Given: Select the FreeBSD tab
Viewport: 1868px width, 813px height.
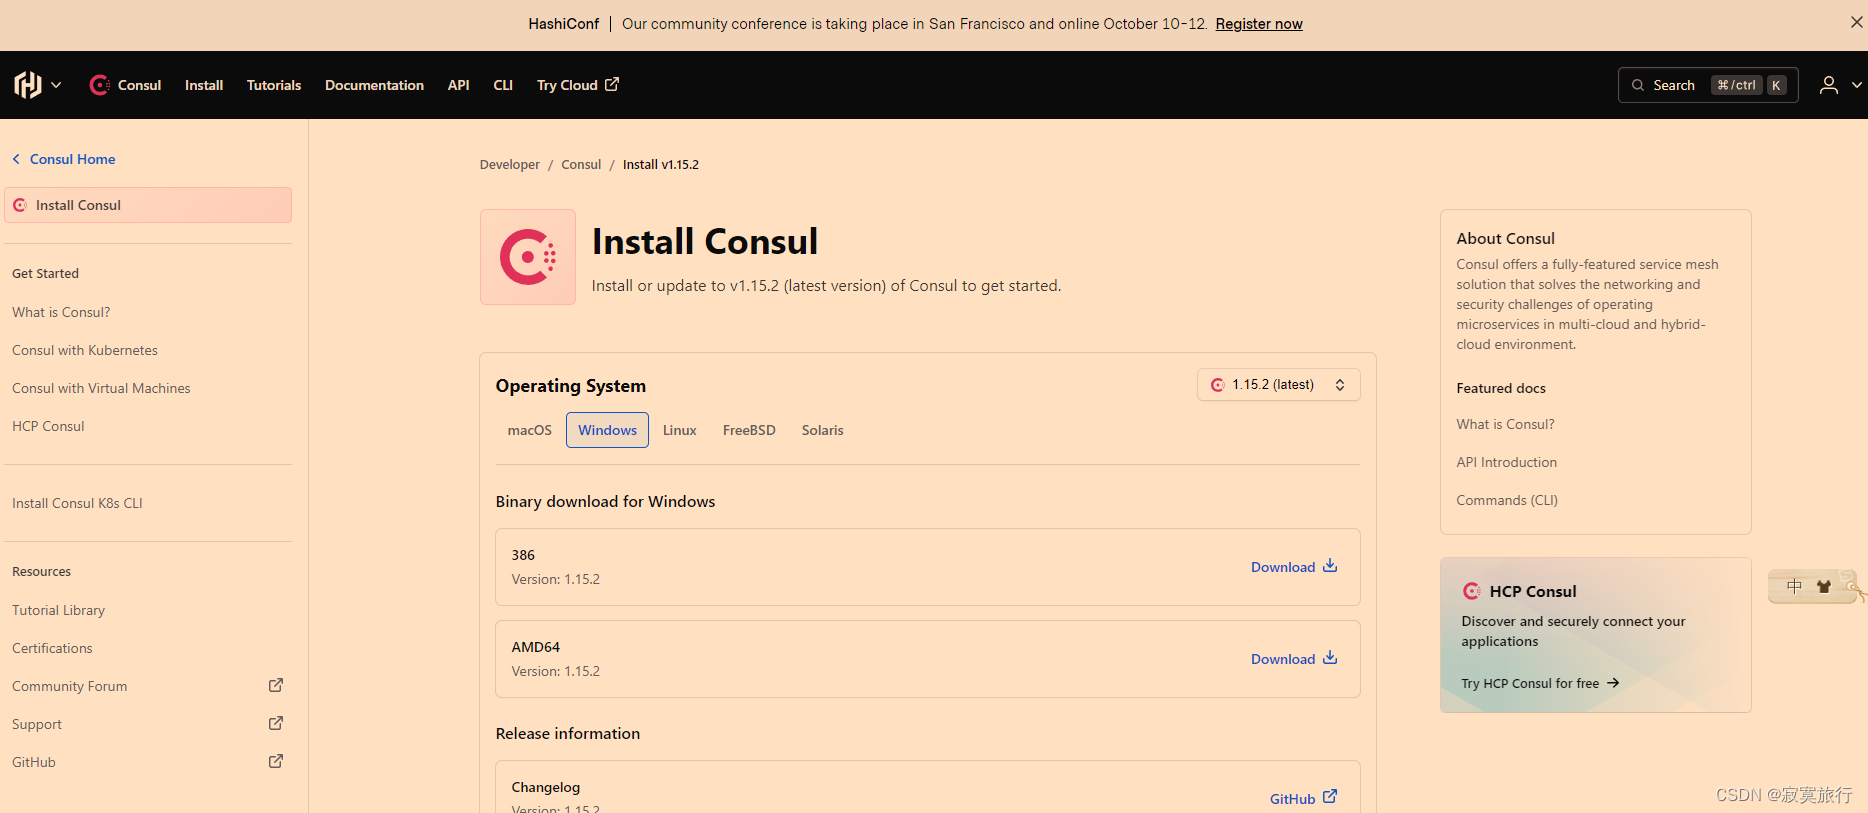Looking at the screenshot, I should (x=749, y=430).
